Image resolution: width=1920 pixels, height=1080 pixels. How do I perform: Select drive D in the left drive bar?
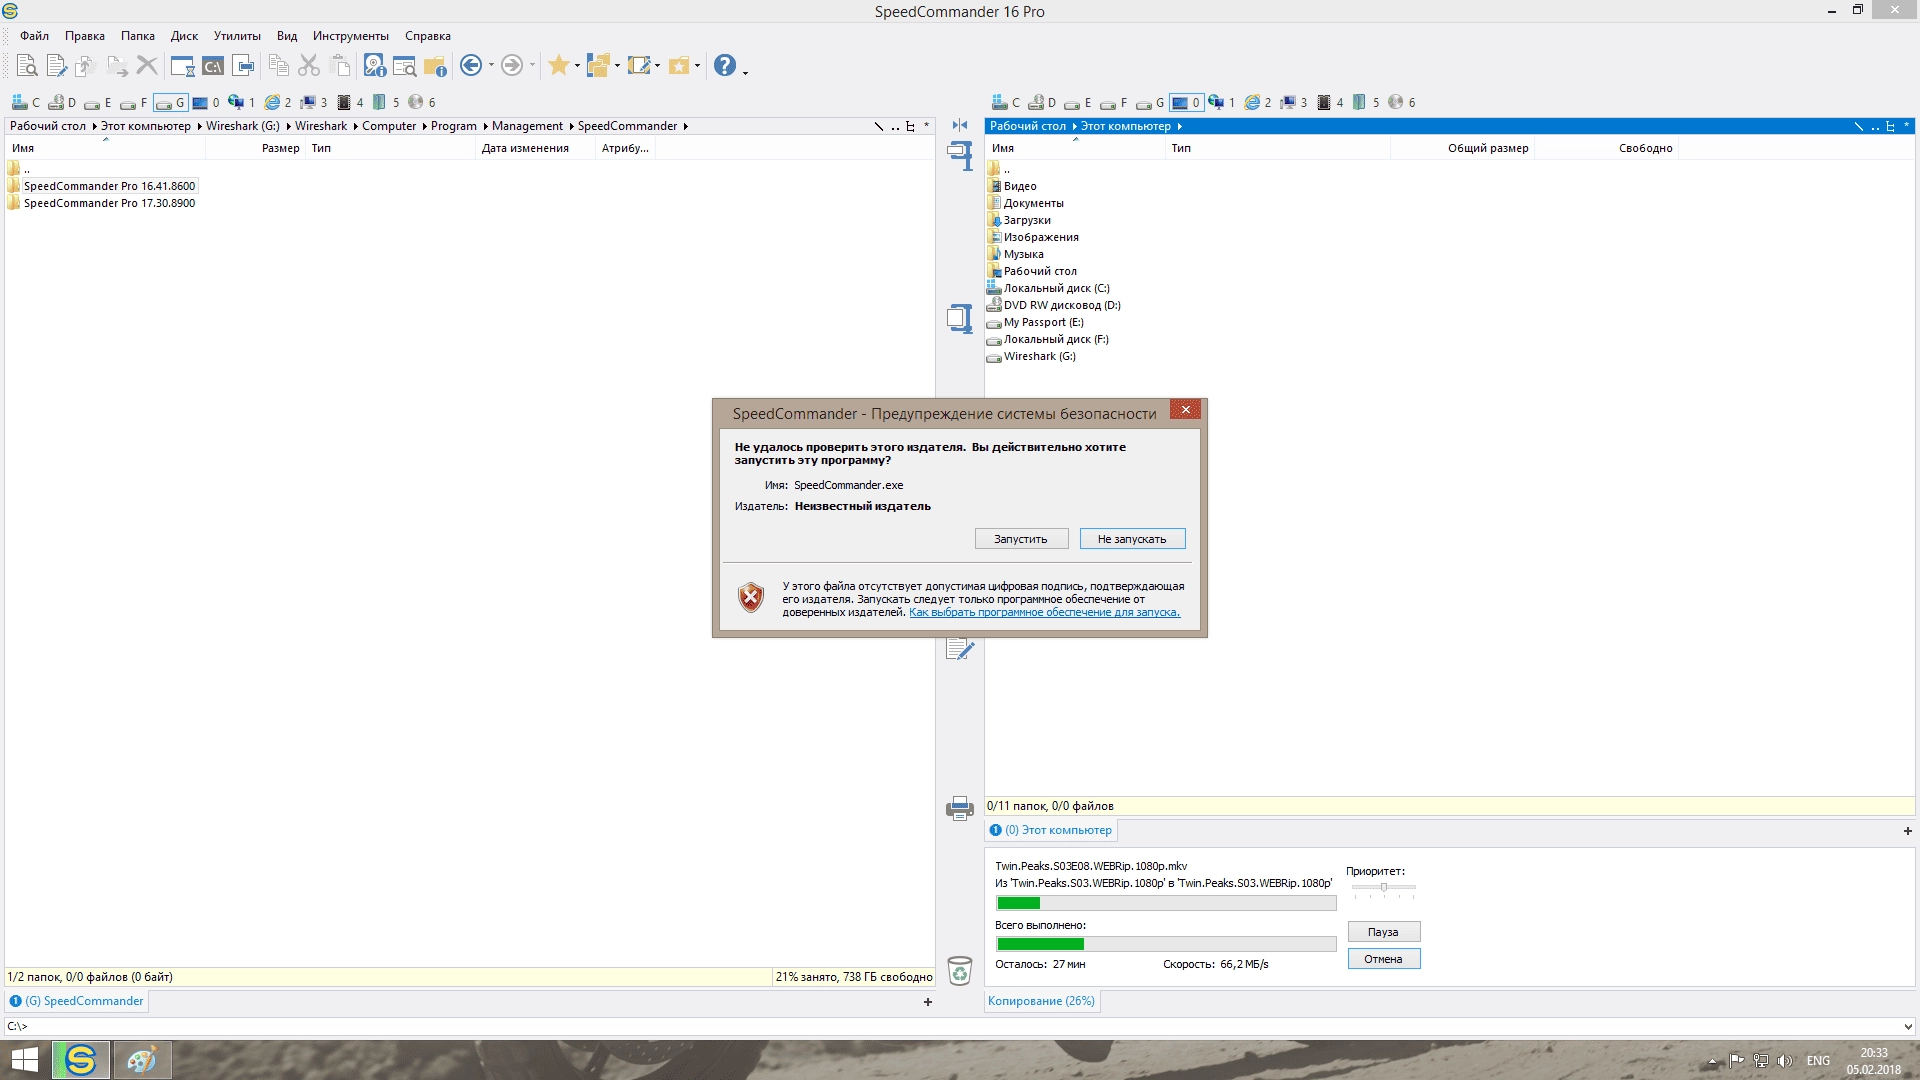62,102
